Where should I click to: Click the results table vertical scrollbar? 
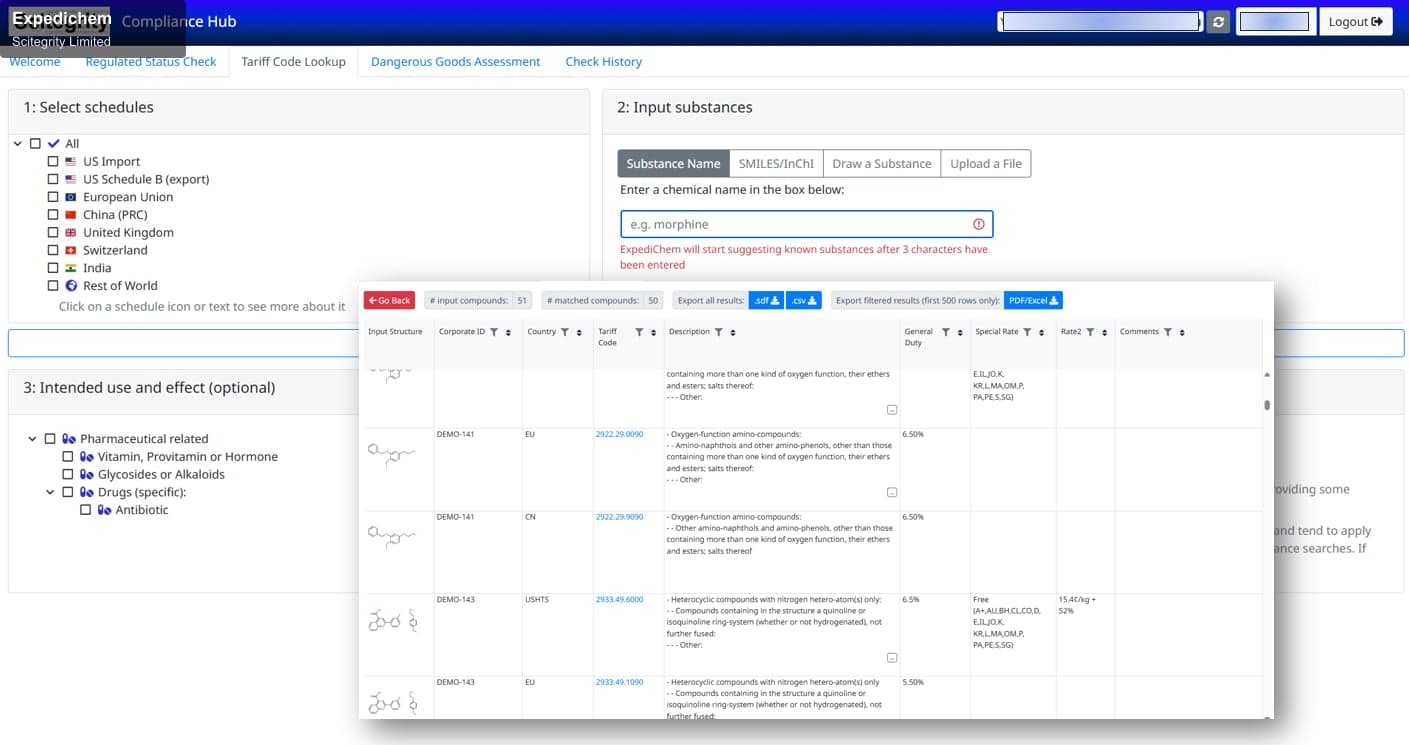pos(1267,405)
